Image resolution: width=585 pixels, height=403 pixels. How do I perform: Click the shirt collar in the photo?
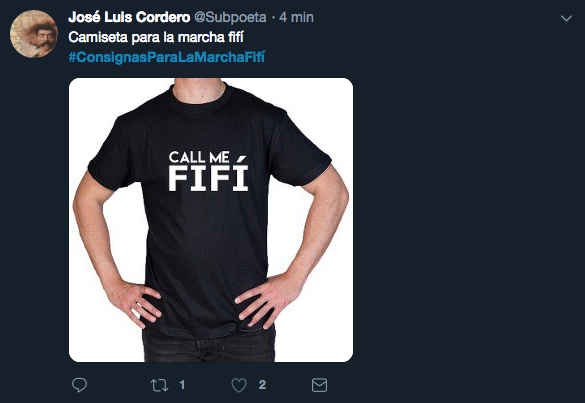point(198,98)
